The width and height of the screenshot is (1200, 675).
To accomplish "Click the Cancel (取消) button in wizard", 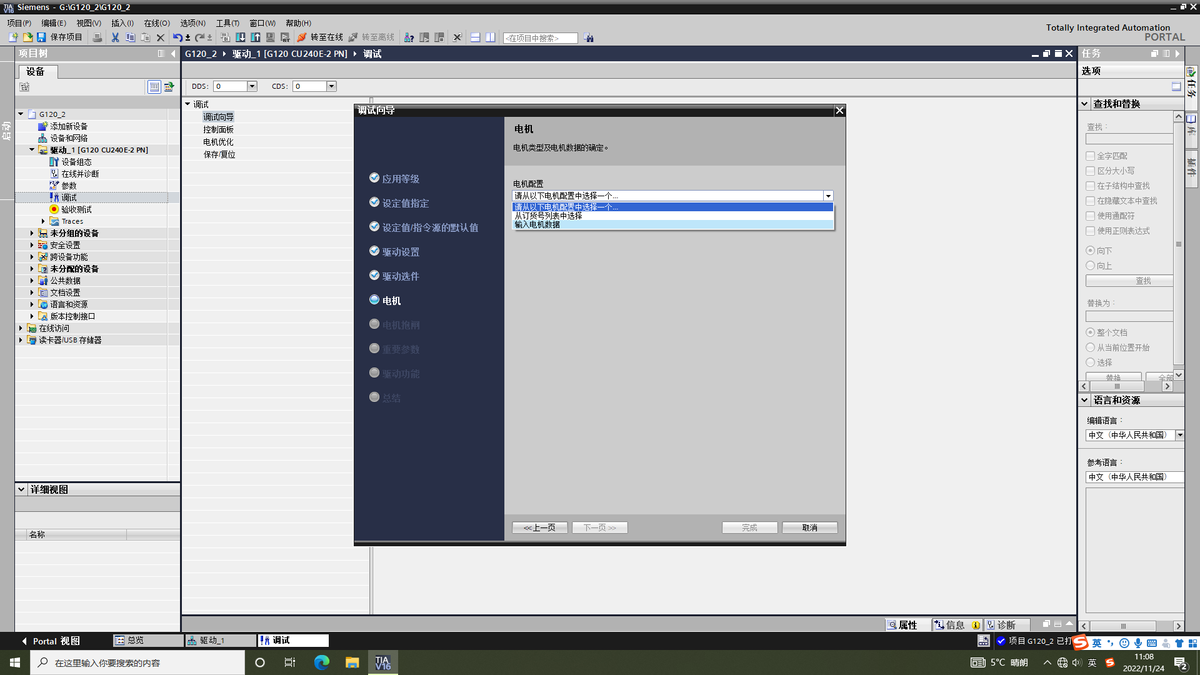I will point(809,527).
